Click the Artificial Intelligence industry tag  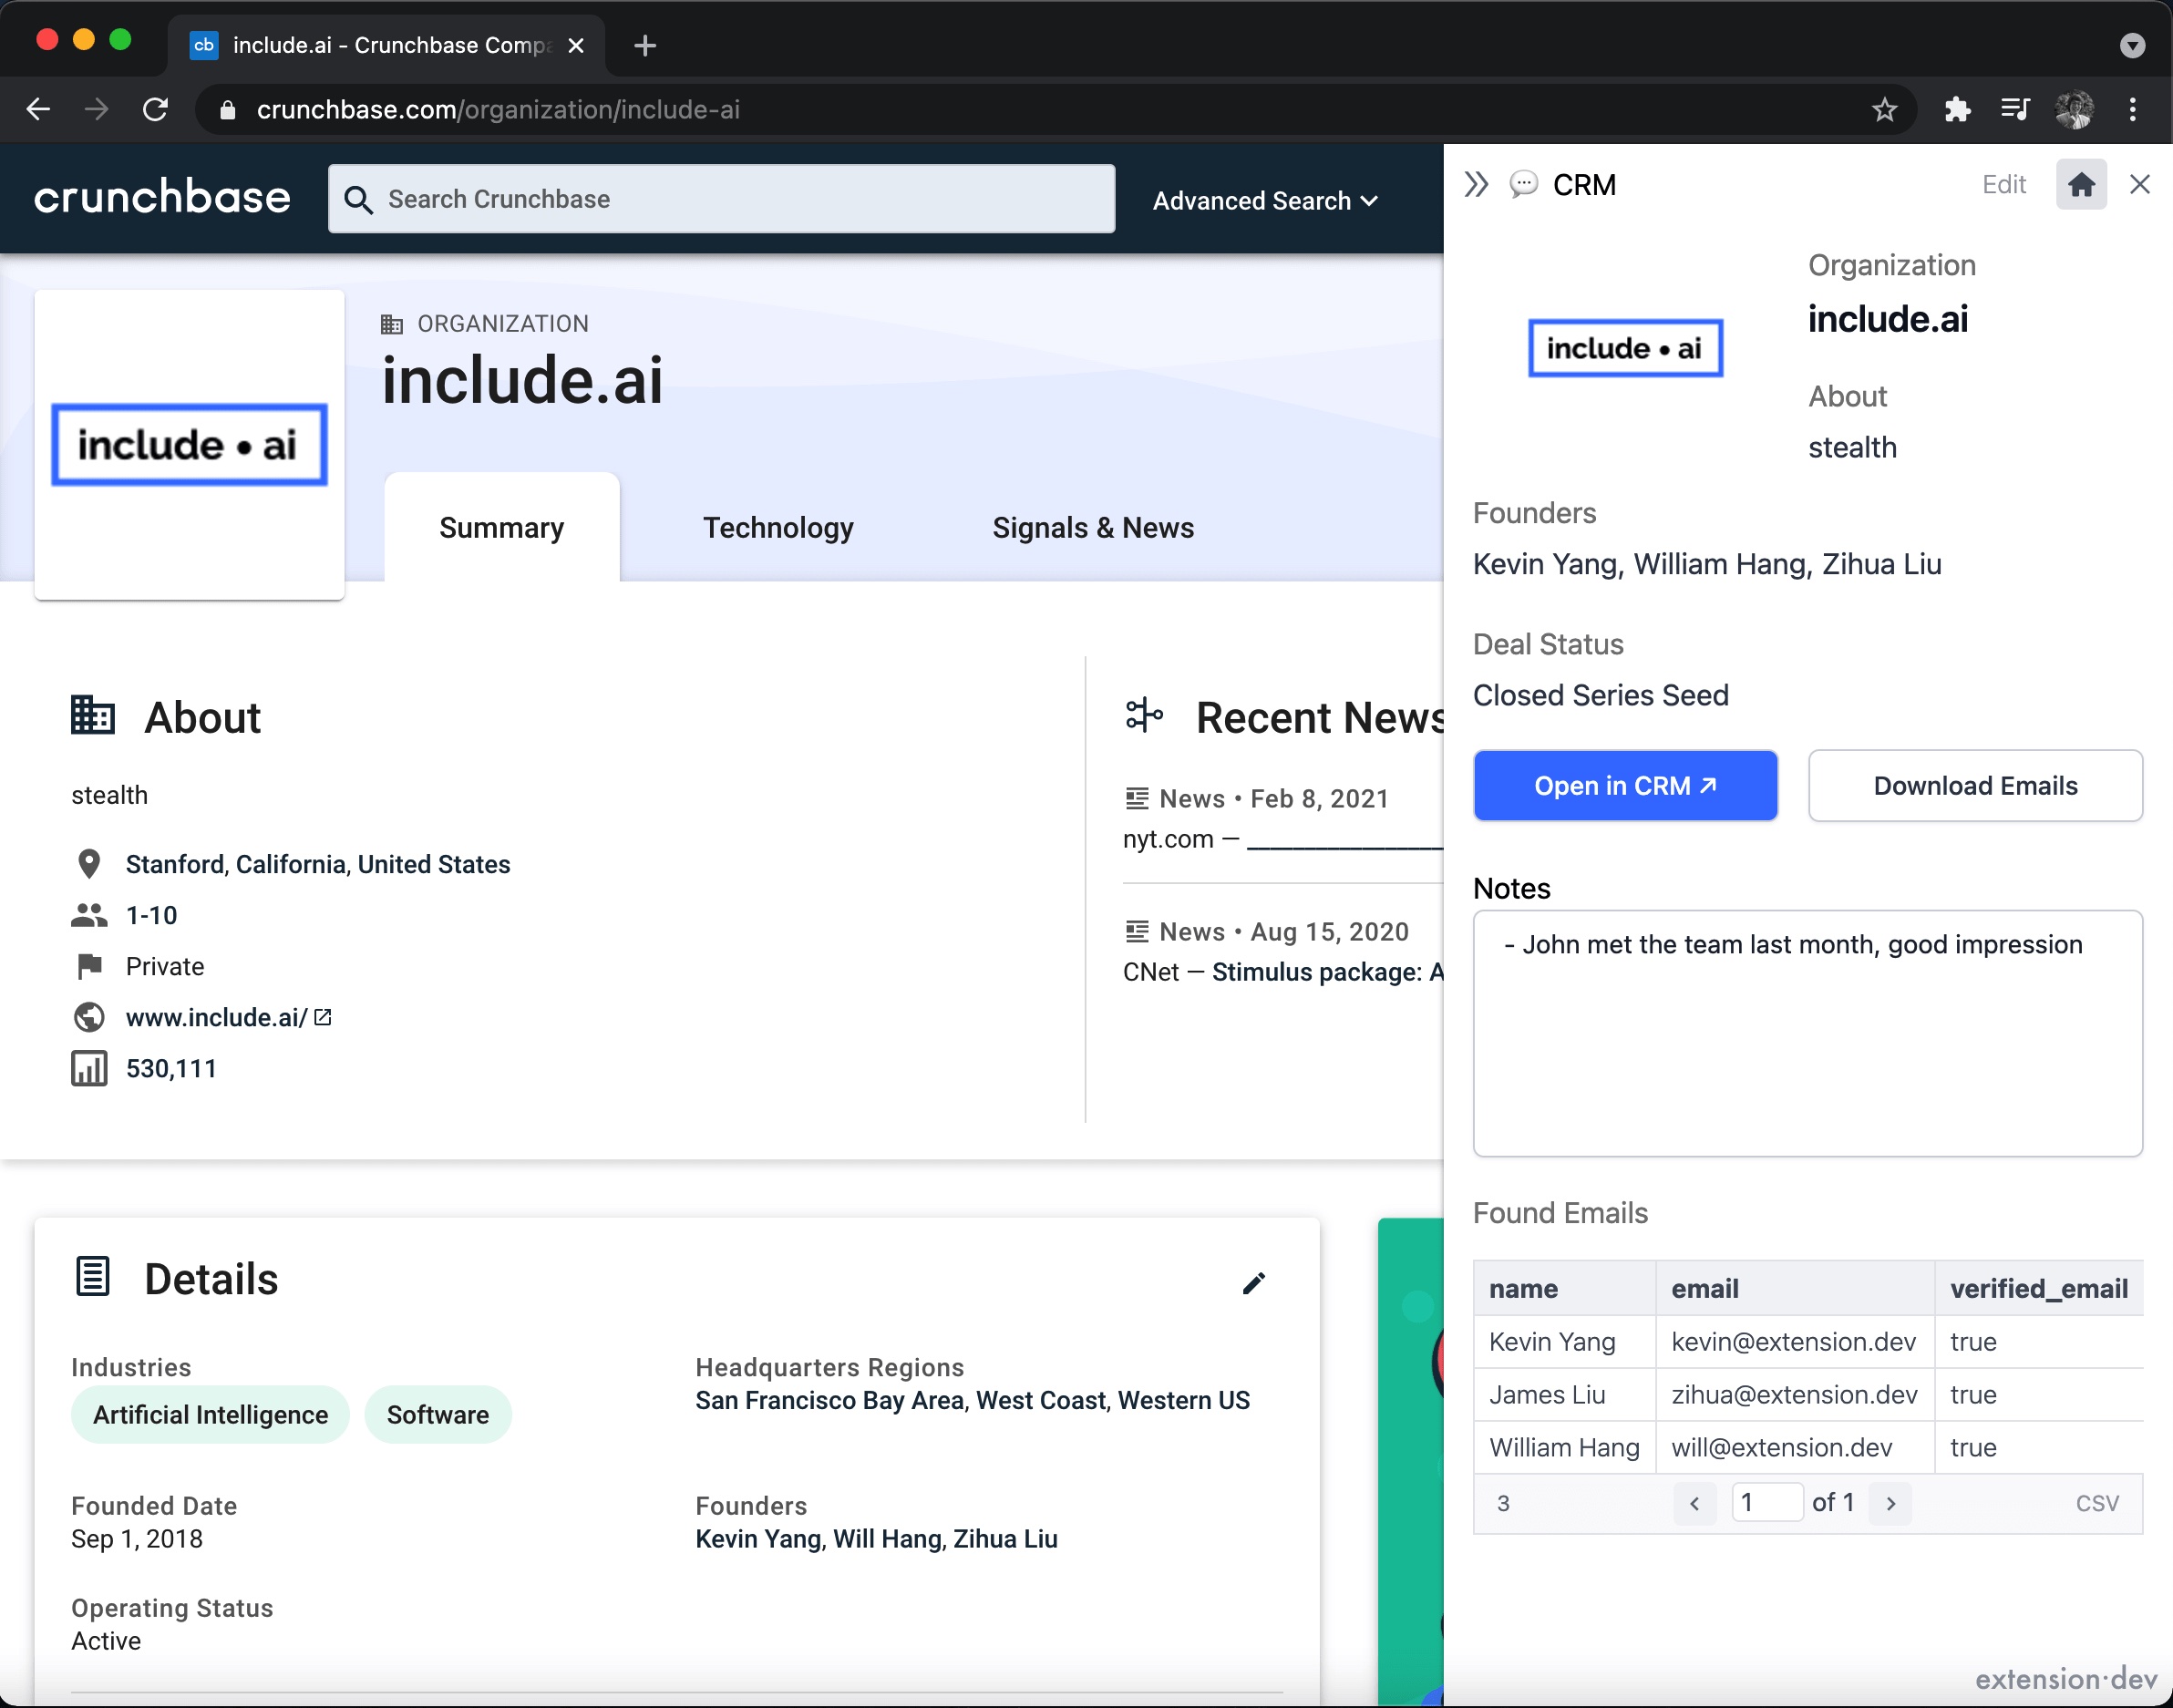click(210, 1414)
